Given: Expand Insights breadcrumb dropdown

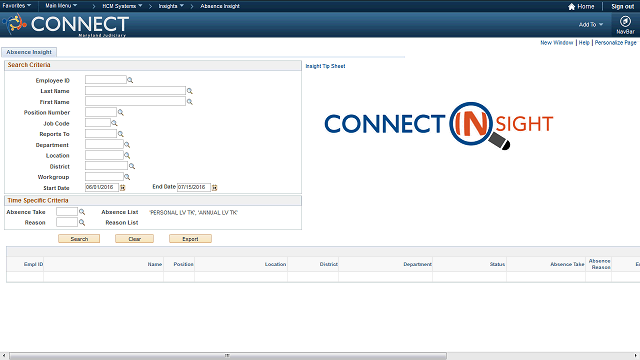Looking at the screenshot, I should coord(171,6).
